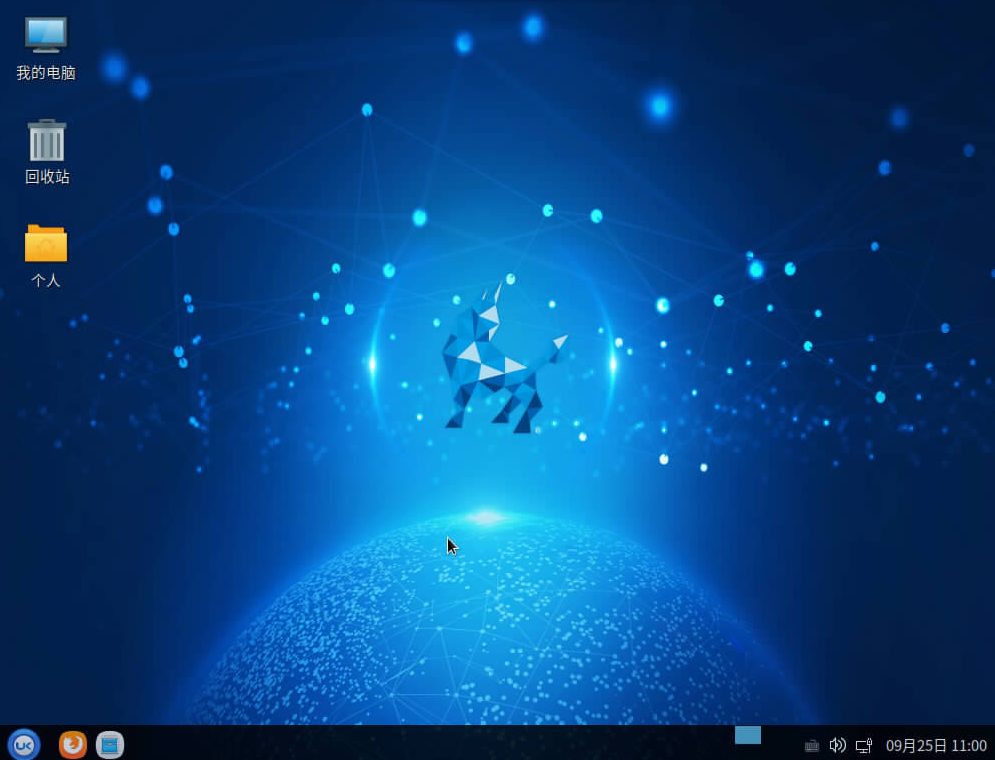Click the monitor screen of 我的电脑 icon
Image resolution: width=995 pixels, height=760 pixels.
[46, 32]
